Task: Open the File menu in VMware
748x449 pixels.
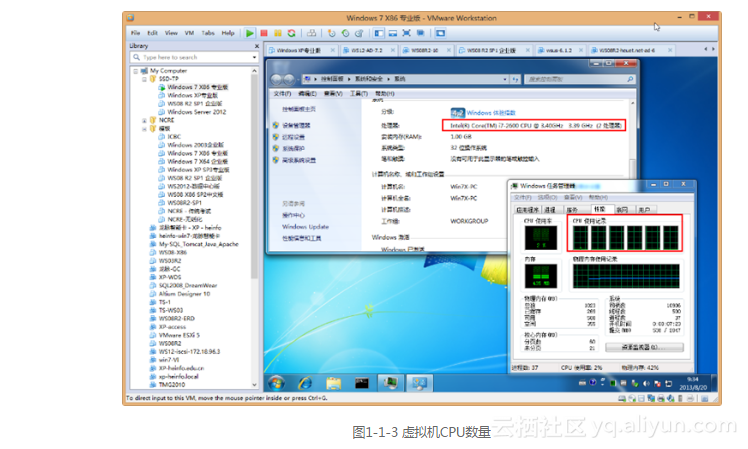Action: (x=135, y=33)
